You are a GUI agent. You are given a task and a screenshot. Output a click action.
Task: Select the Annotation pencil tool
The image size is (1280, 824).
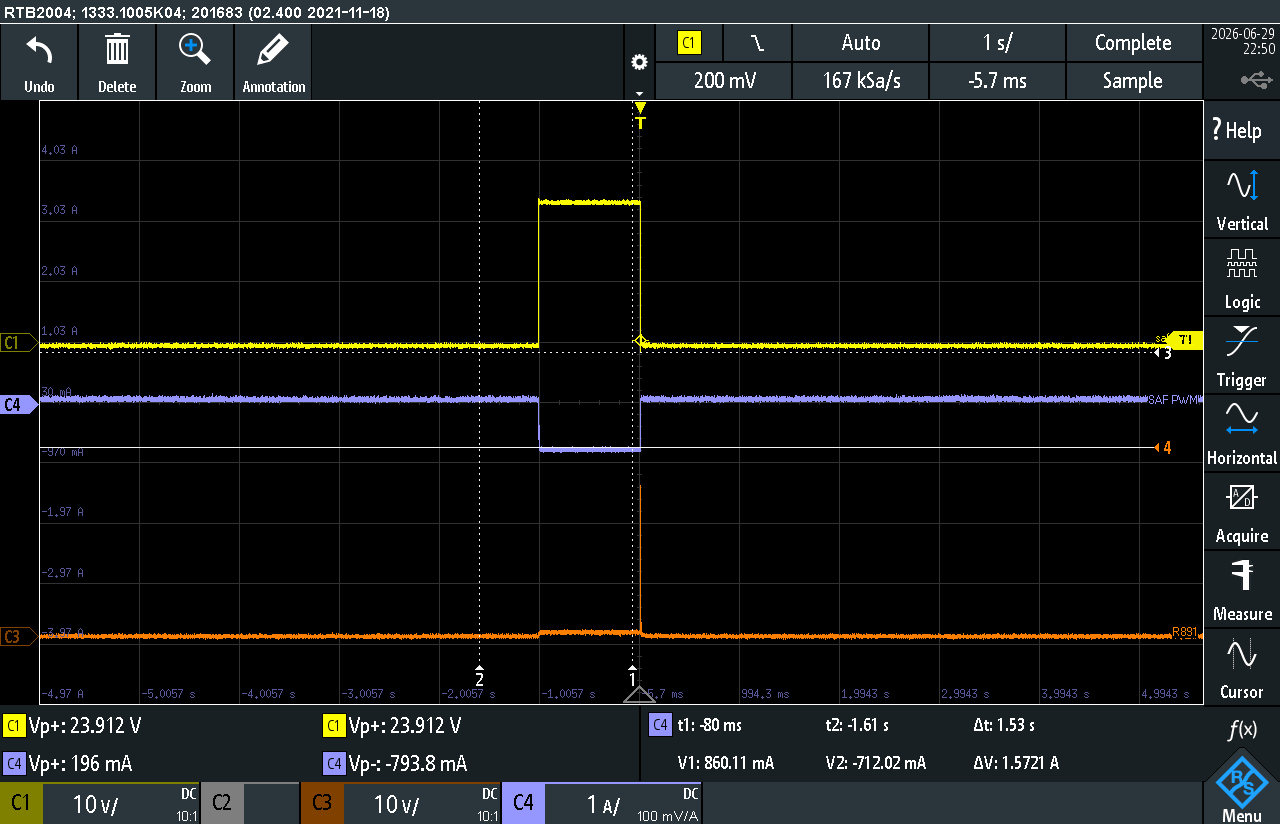click(x=273, y=49)
